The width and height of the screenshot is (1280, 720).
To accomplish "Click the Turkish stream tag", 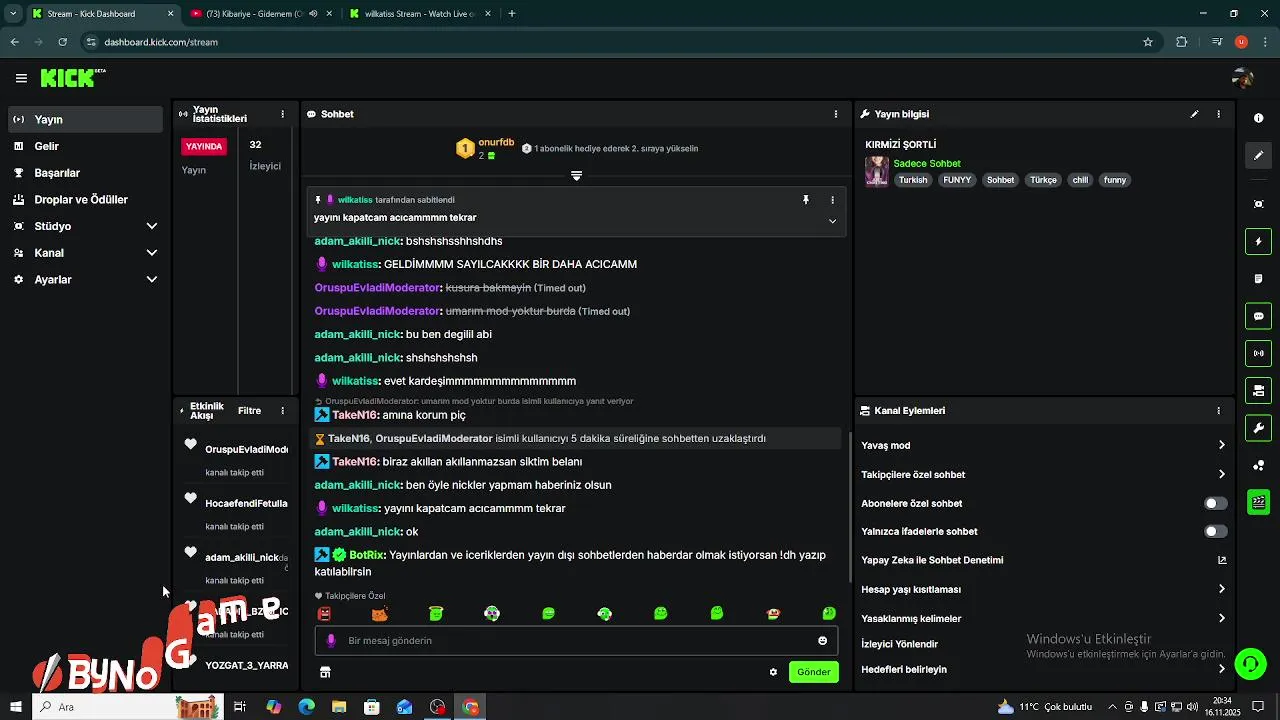I will point(913,180).
